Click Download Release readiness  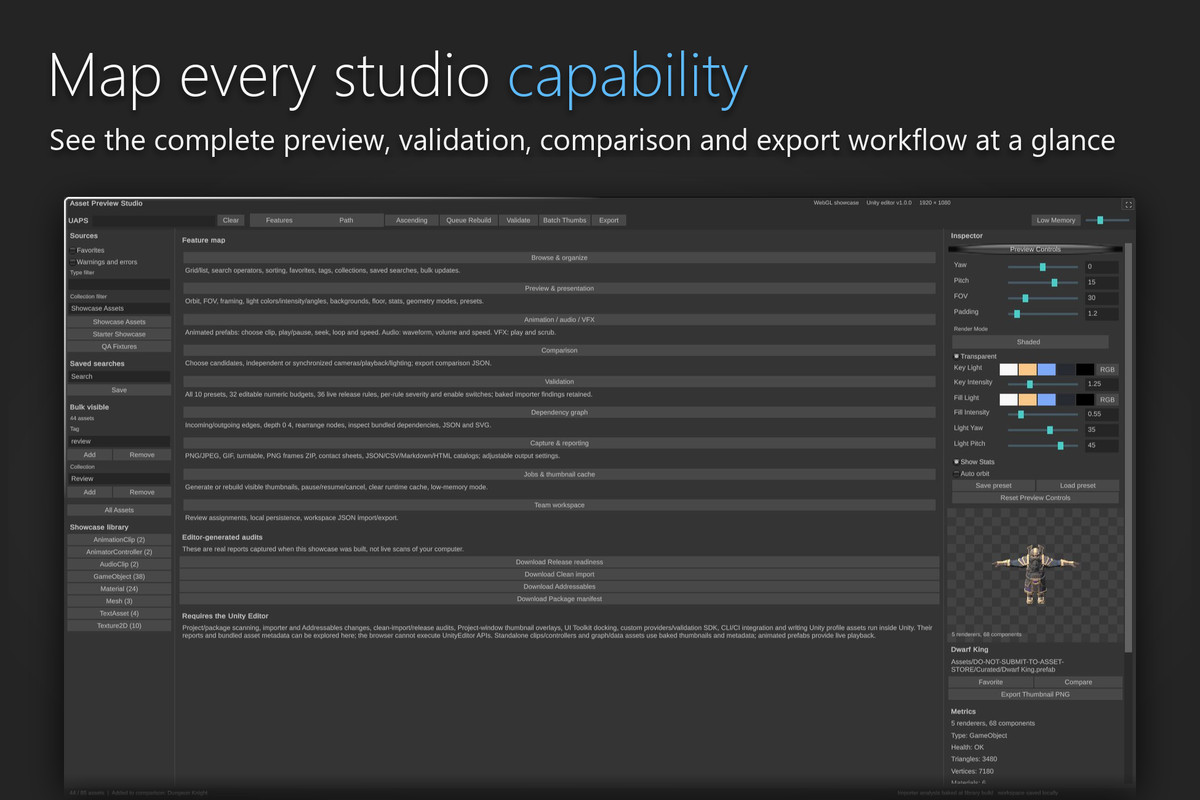tap(559, 562)
